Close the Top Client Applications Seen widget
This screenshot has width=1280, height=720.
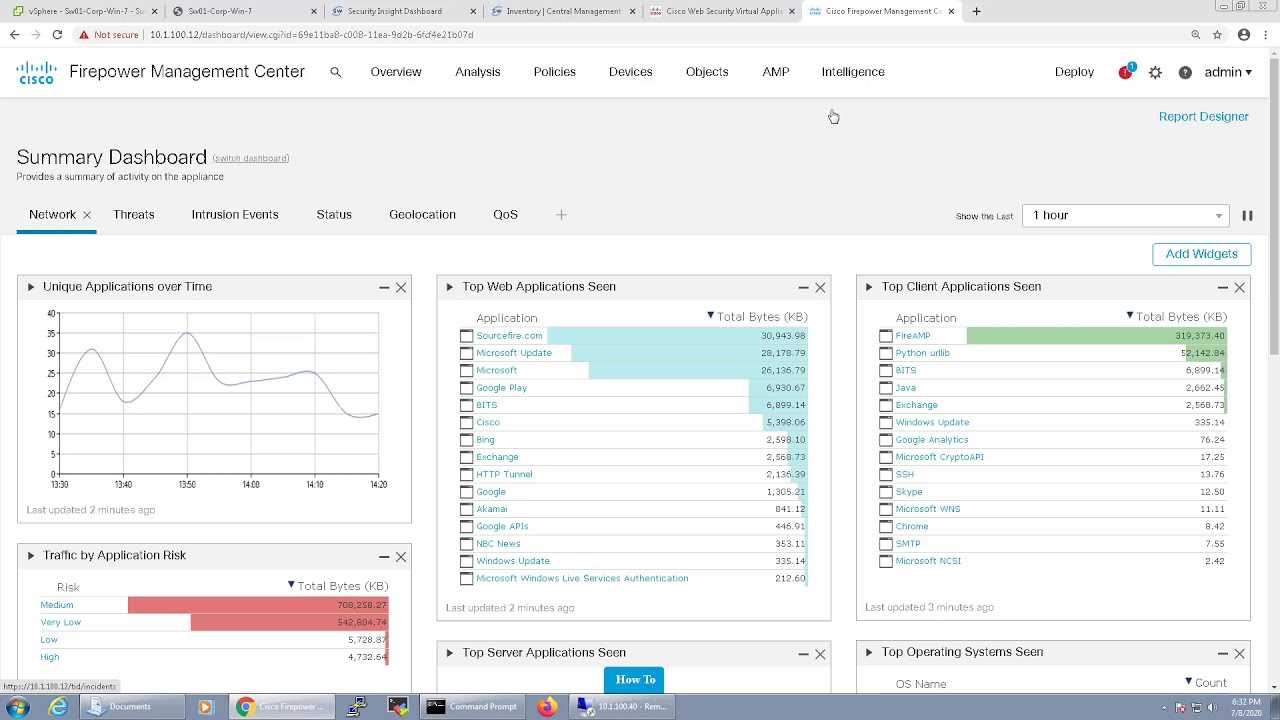(1239, 287)
